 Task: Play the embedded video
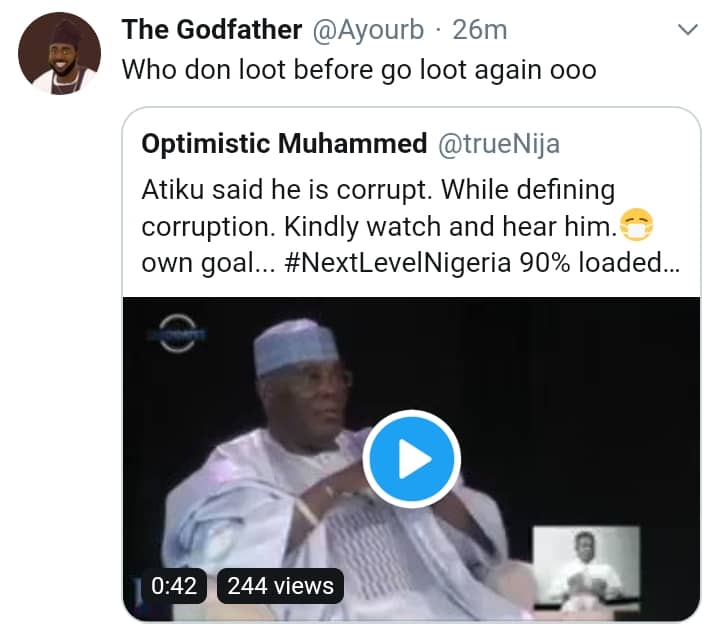(411, 459)
